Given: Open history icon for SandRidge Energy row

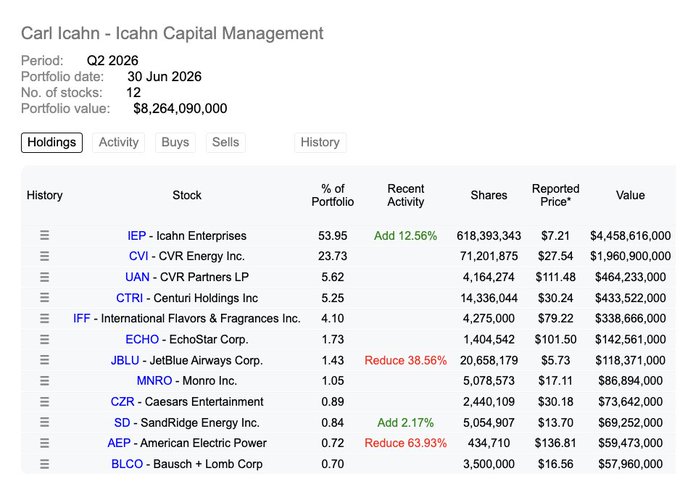Looking at the screenshot, I should pos(44,422).
